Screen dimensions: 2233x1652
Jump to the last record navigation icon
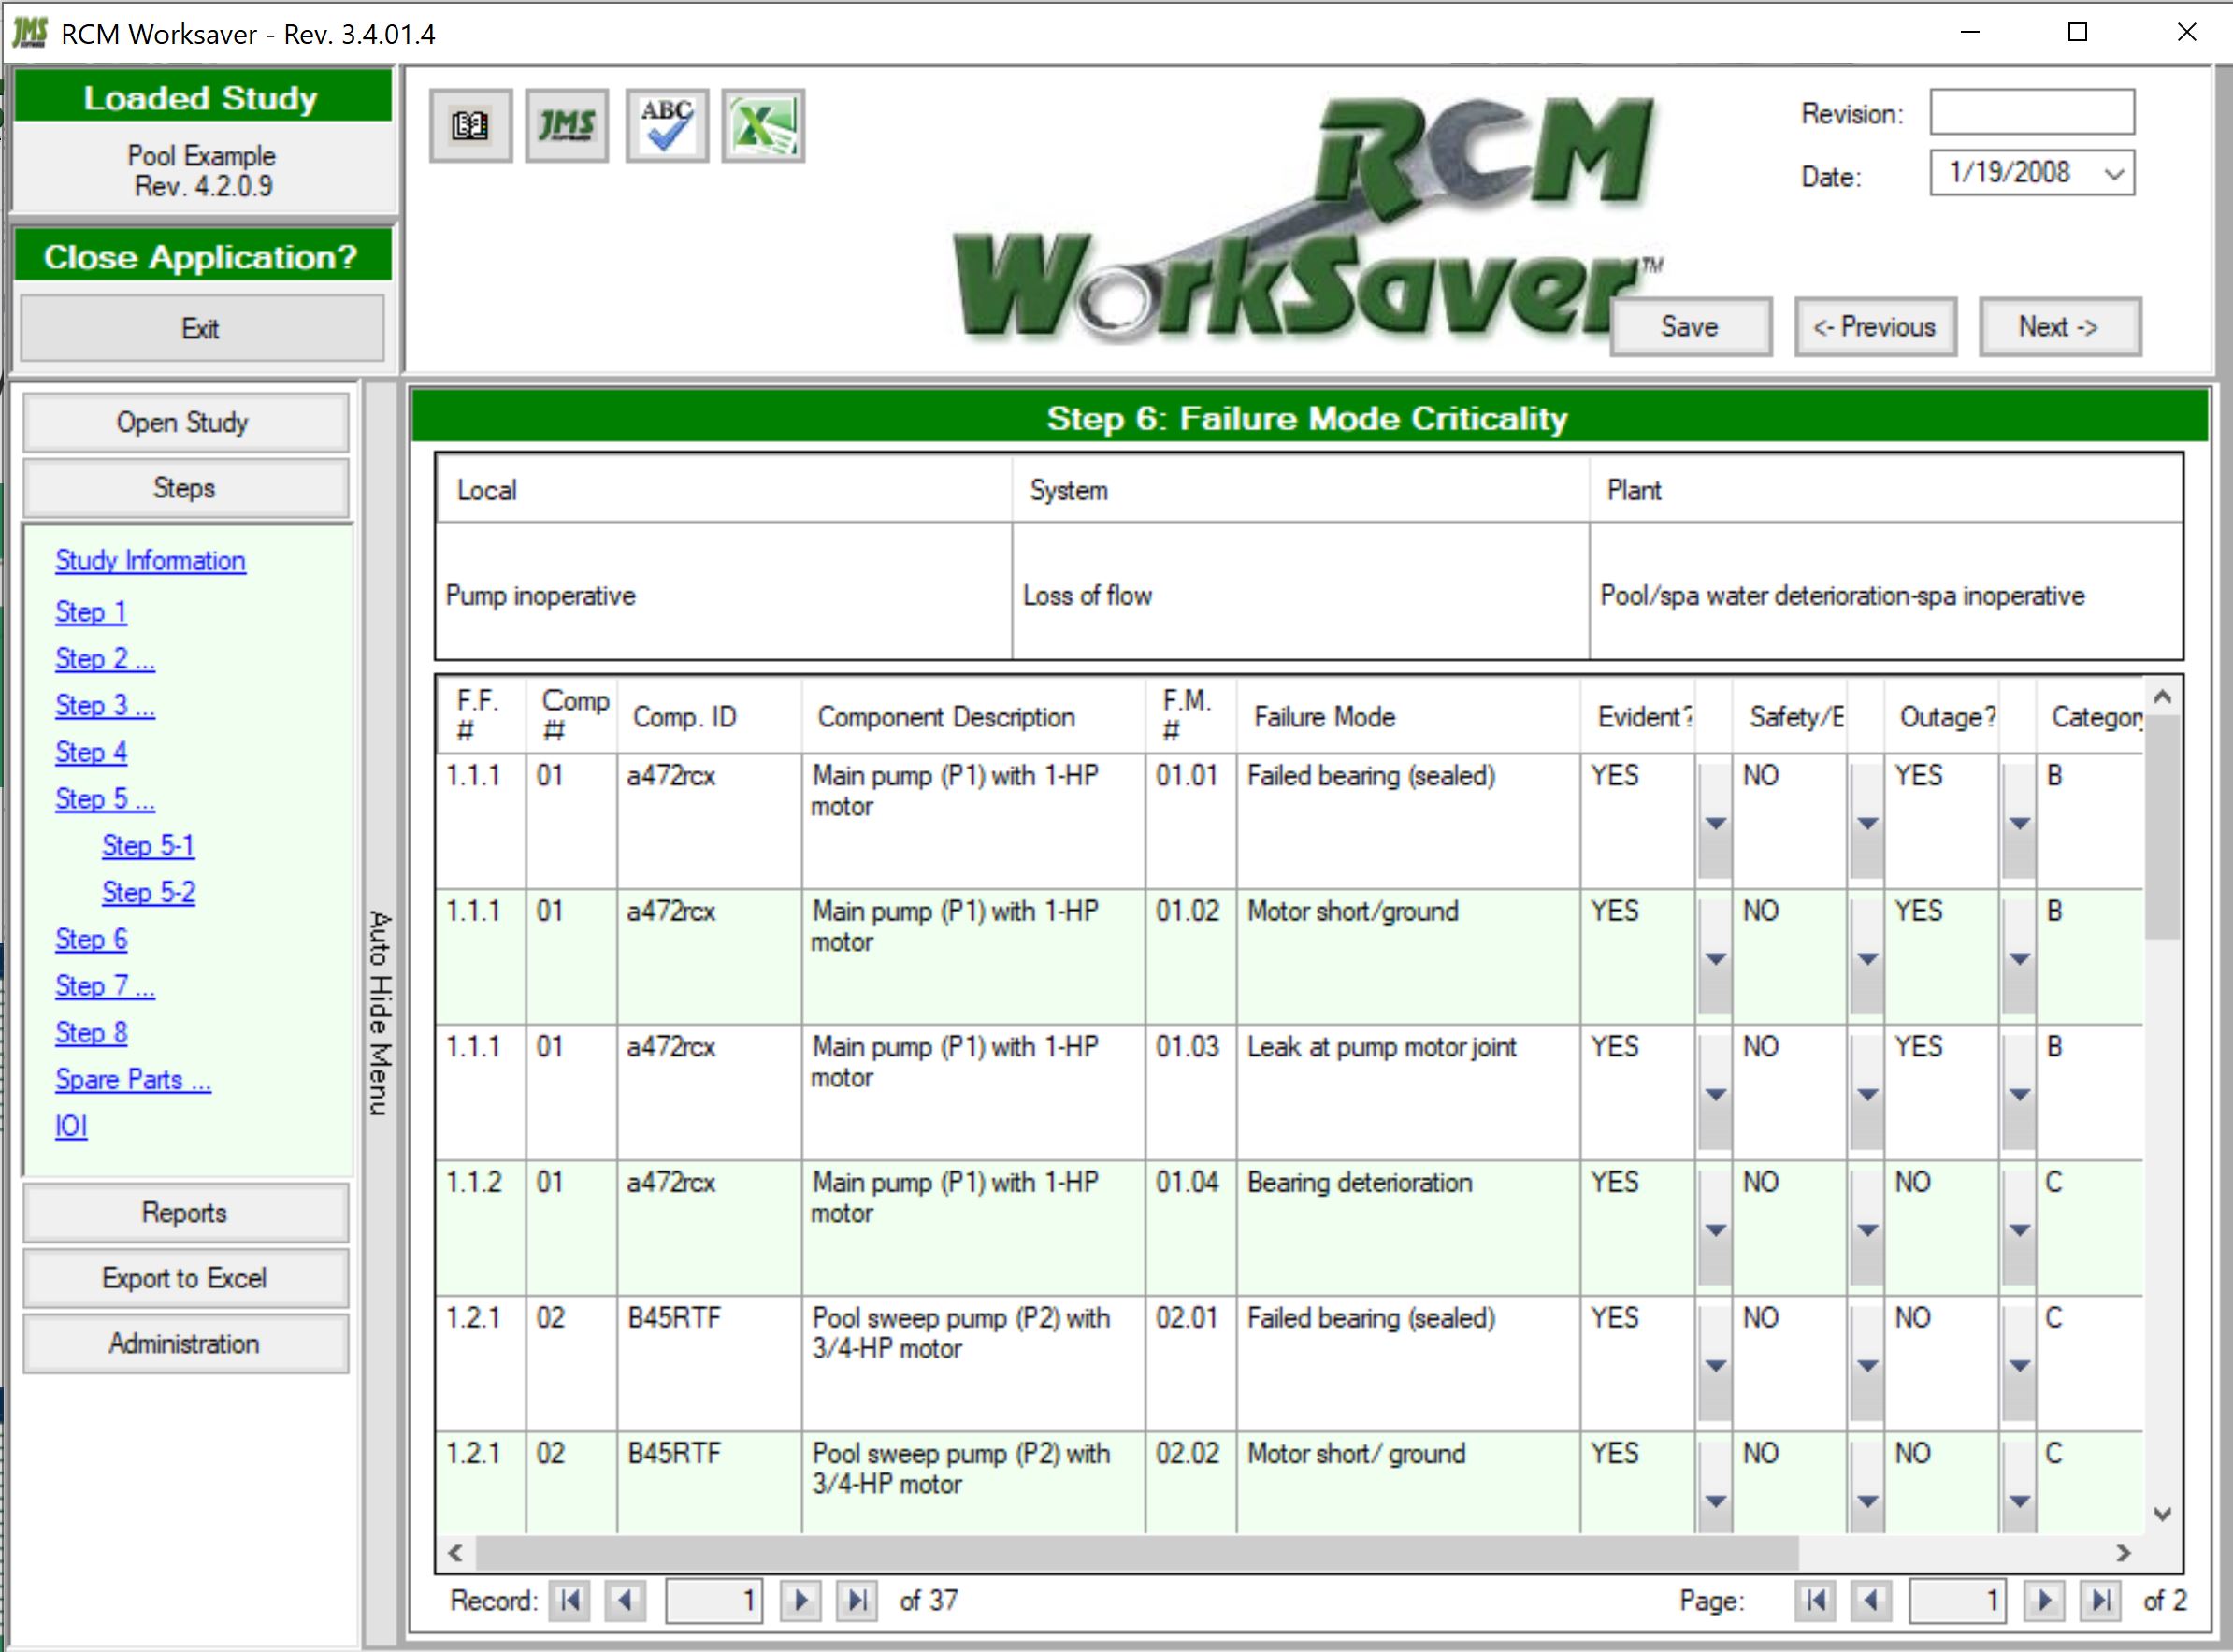858,1601
